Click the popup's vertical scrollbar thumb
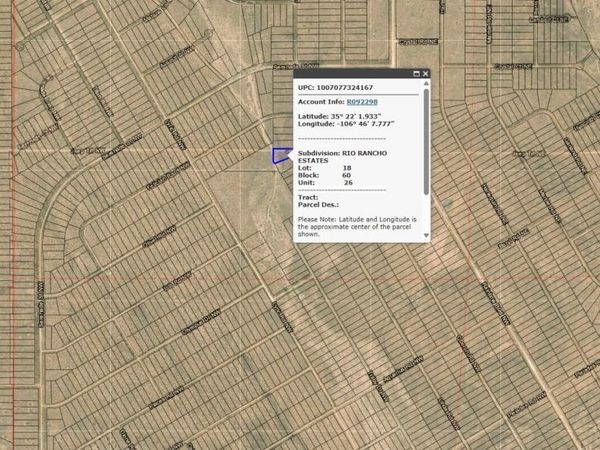600x450 pixels. click(x=427, y=140)
